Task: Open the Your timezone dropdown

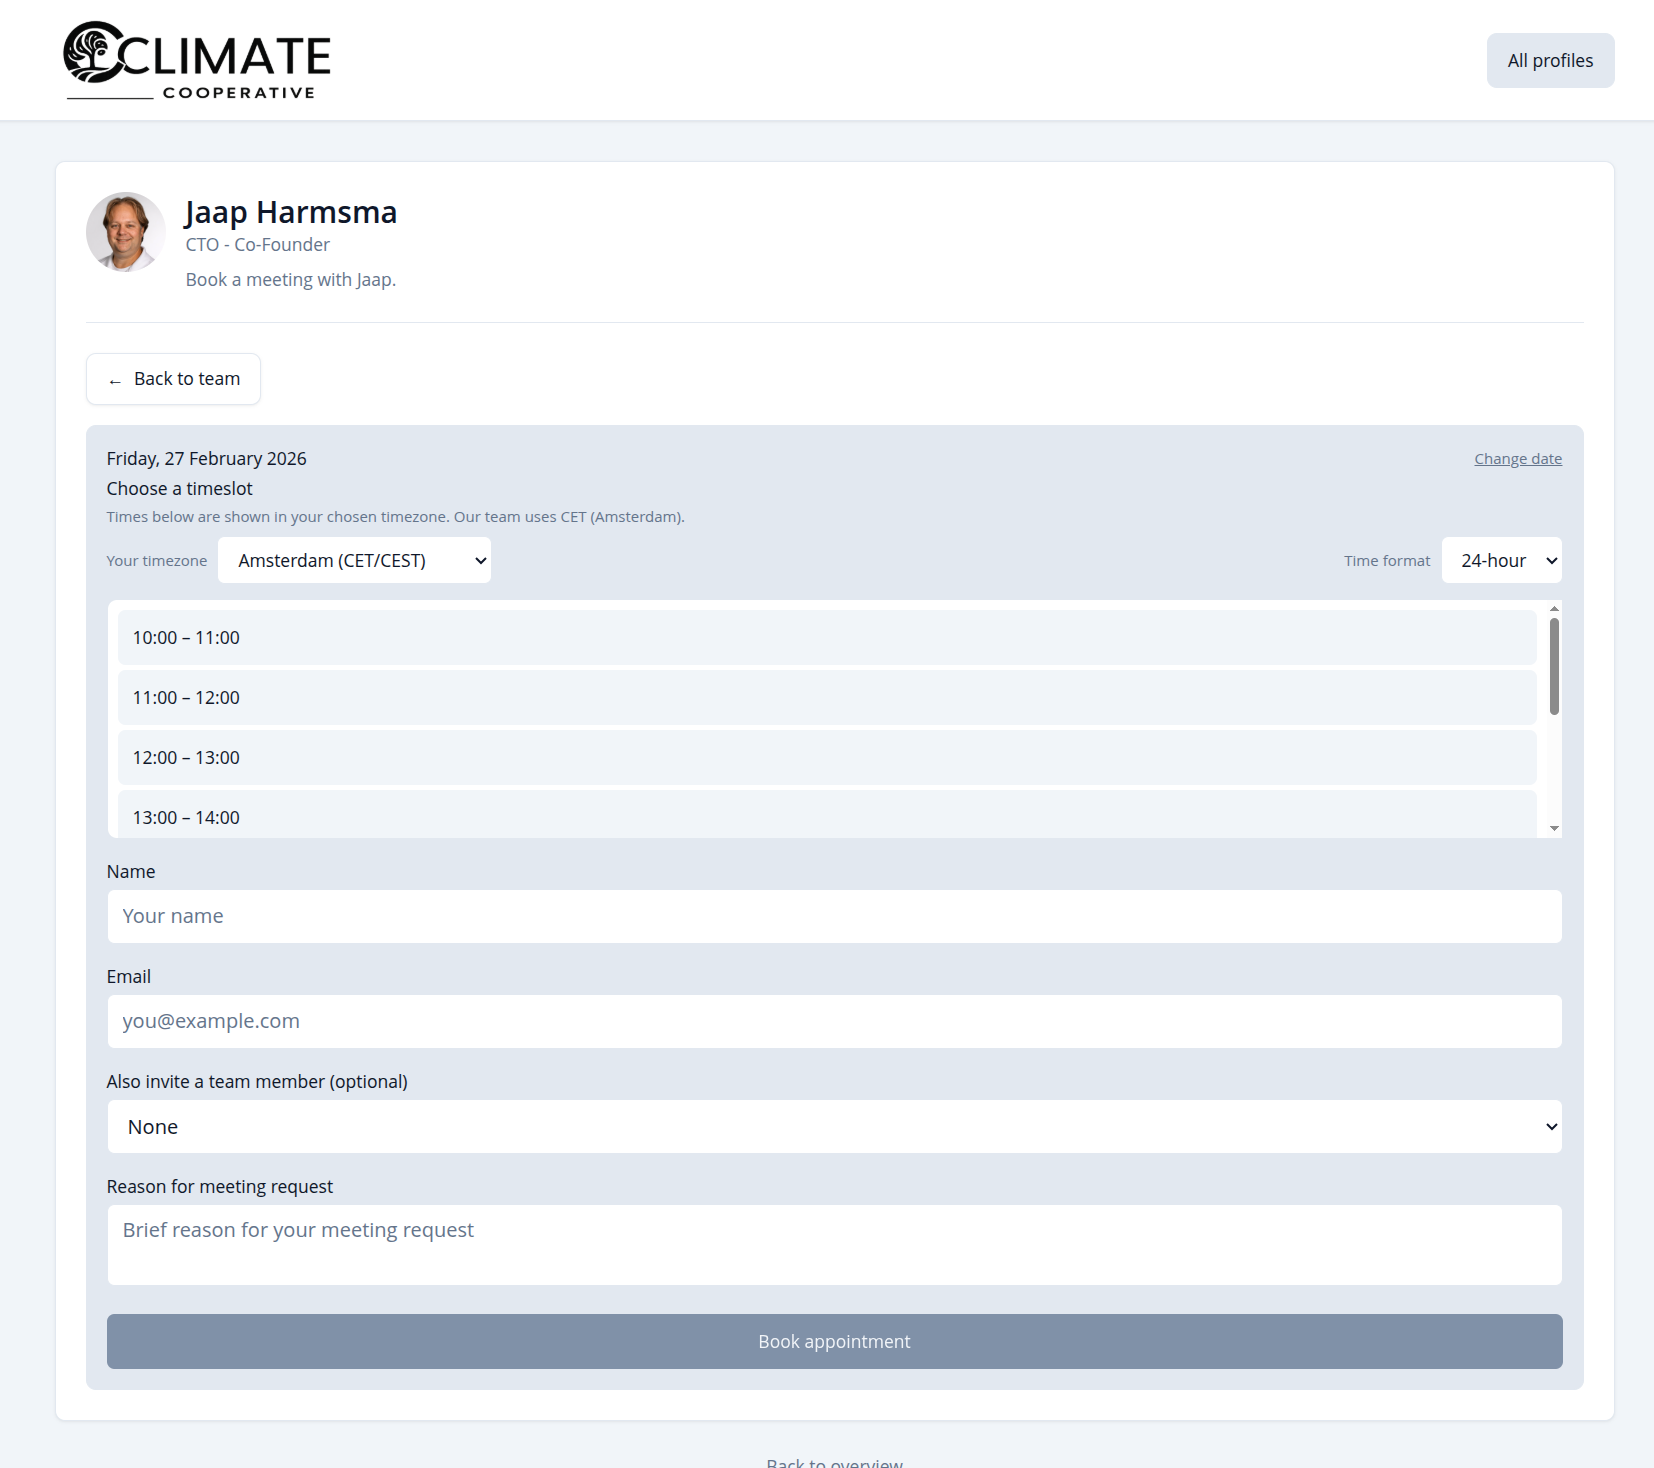Action: click(x=354, y=561)
